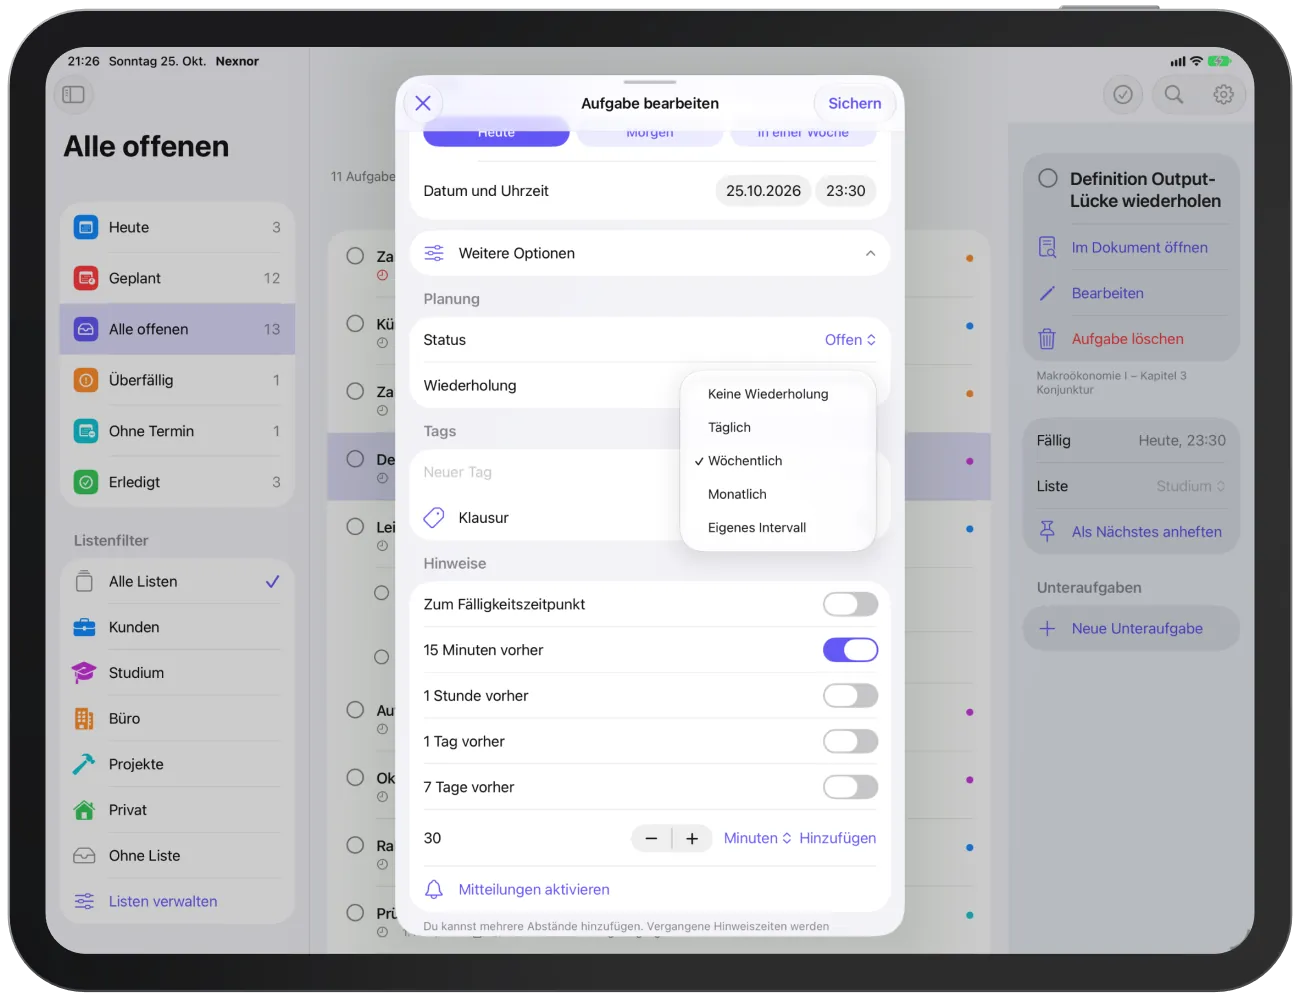1300x998 pixels.
Task: Click the trash icon for Aufgabe löschen
Action: (x=1047, y=339)
